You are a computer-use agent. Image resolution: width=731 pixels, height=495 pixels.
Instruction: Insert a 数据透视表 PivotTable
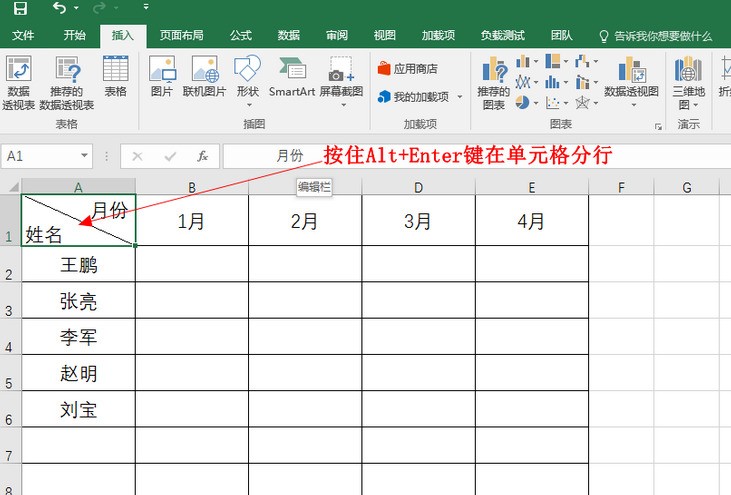[19, 83]
